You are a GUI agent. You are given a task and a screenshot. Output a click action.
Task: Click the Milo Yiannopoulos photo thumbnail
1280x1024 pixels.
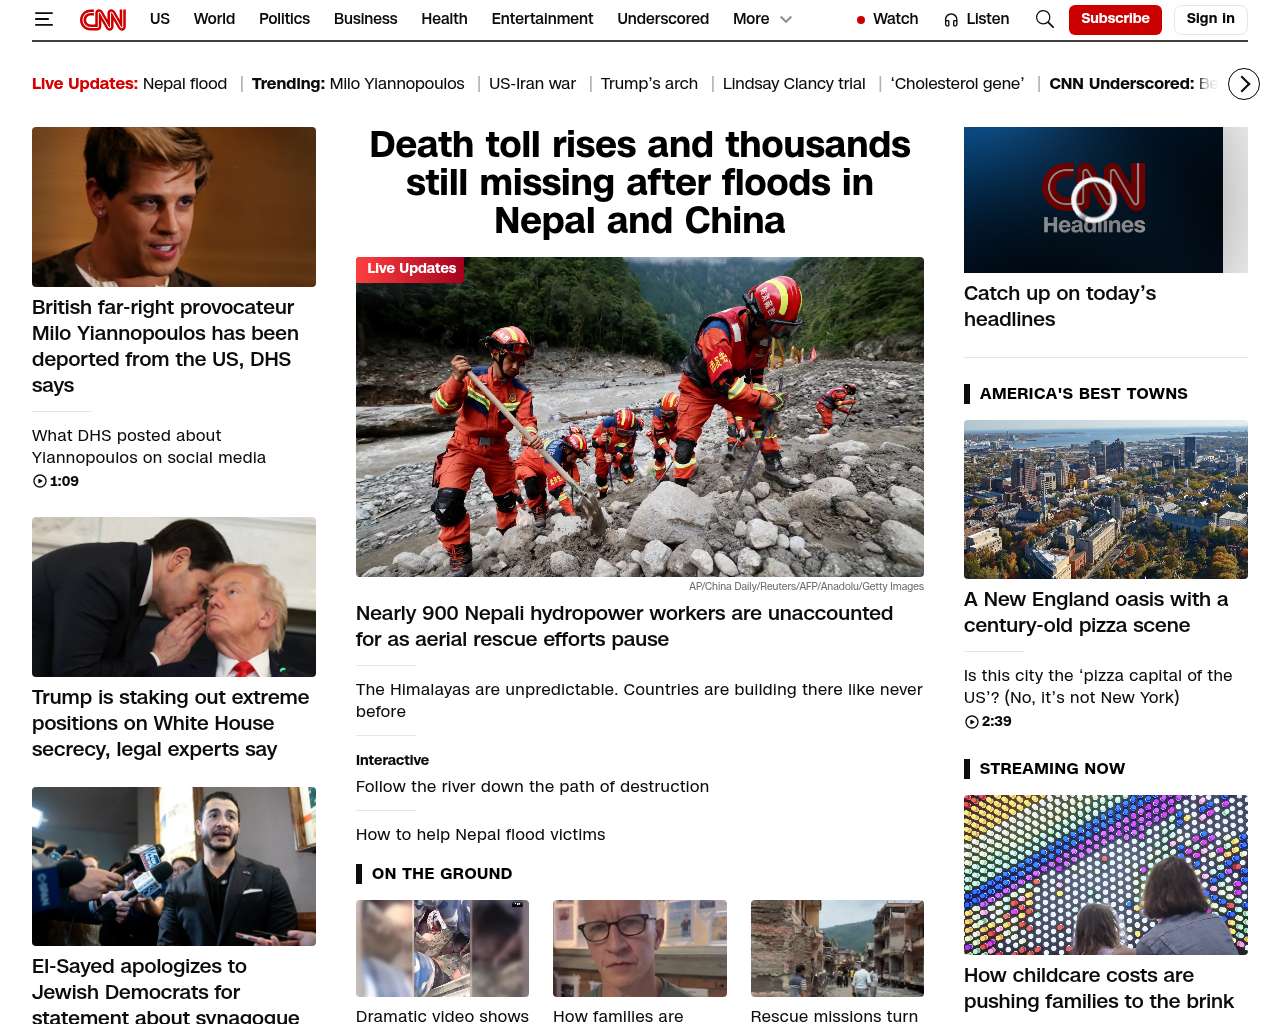174,207
